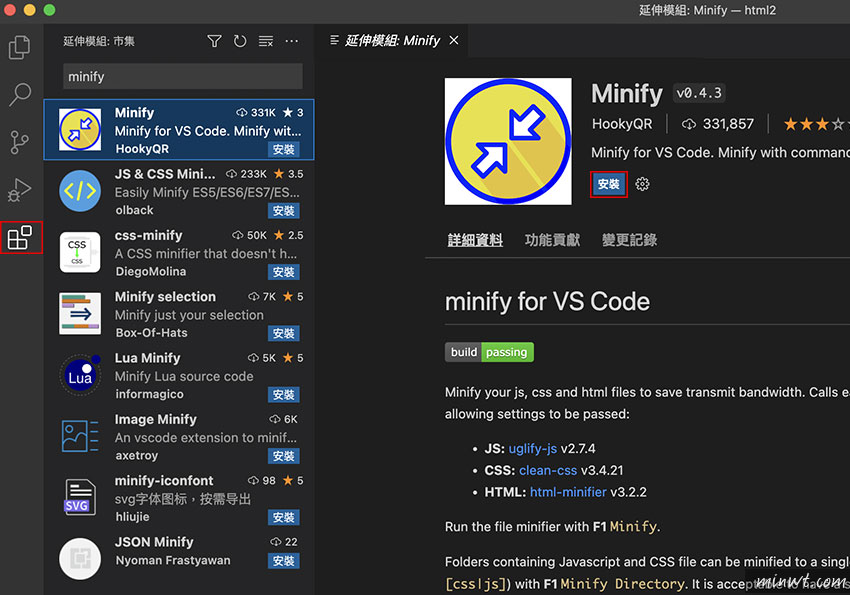Open the Run and Debug view

[x=20, y=190]
